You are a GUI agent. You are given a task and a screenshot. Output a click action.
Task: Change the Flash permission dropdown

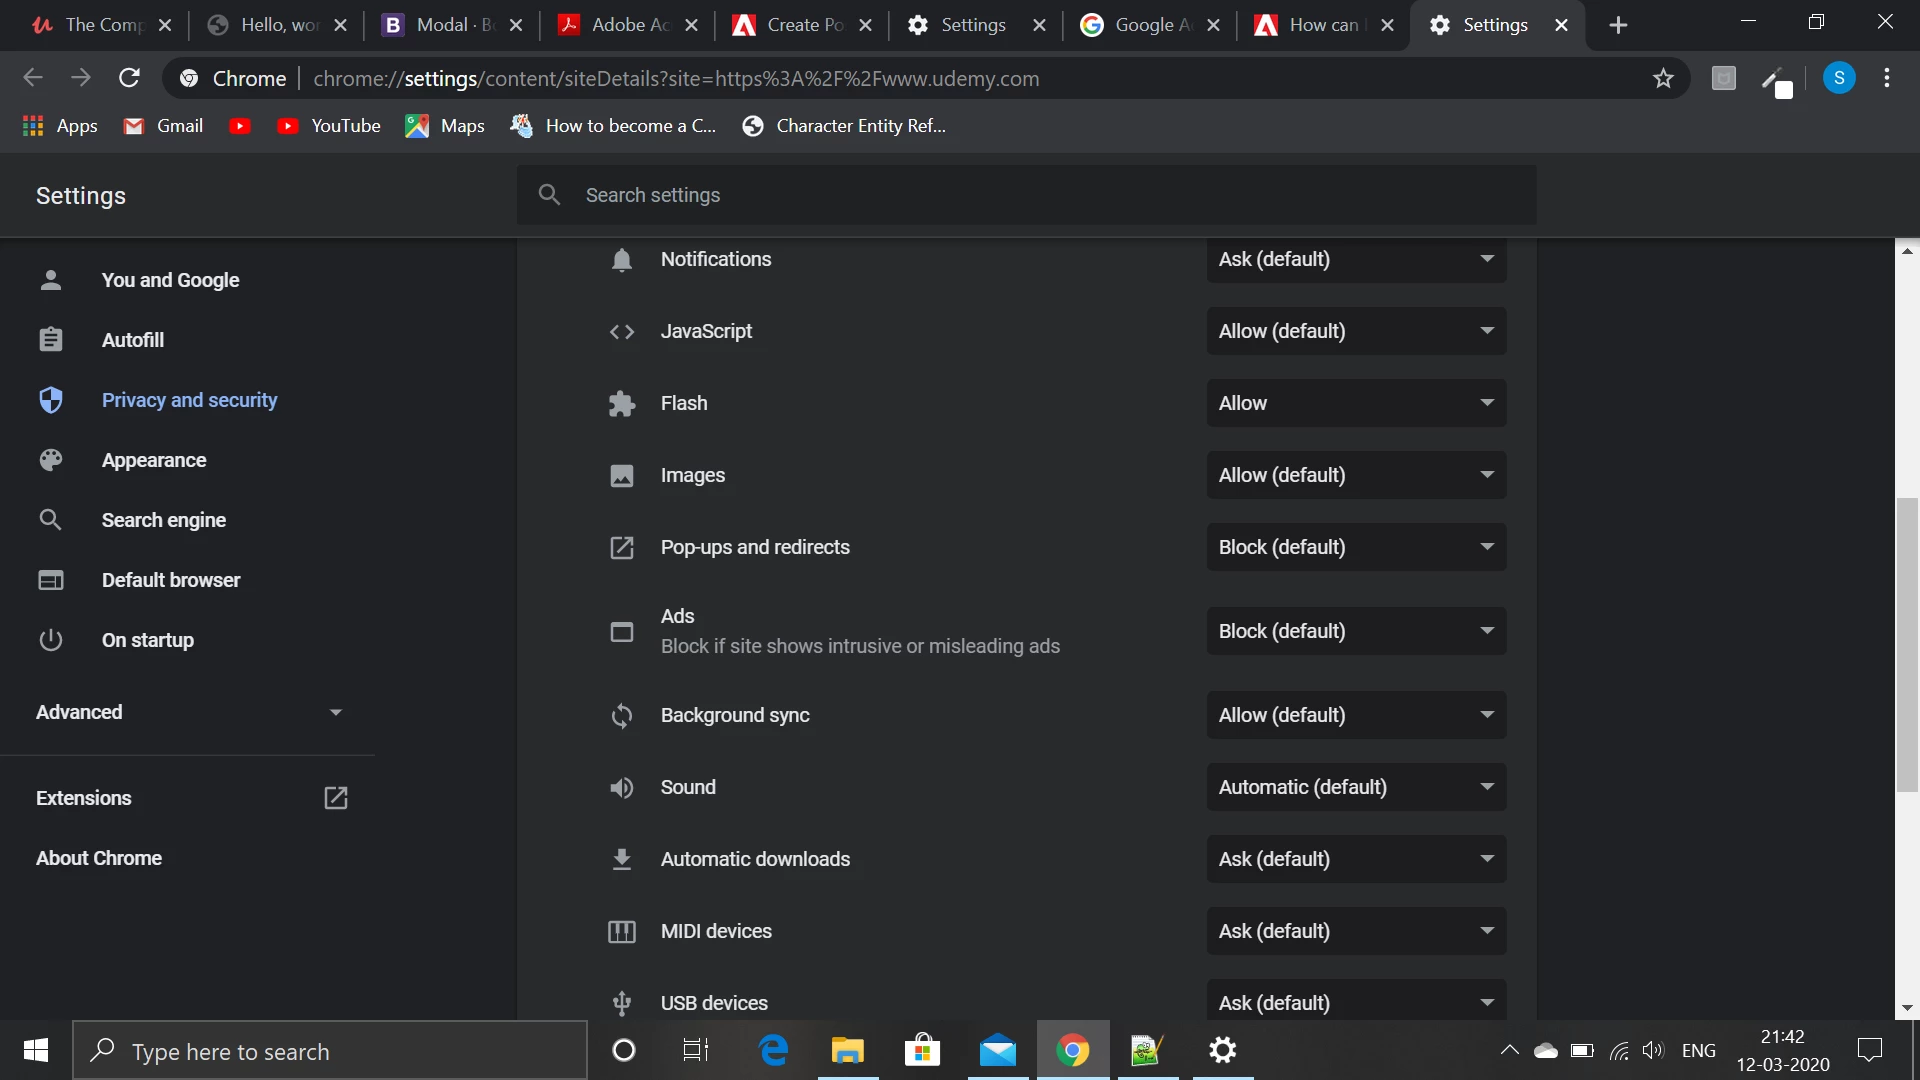point(1356,403)
